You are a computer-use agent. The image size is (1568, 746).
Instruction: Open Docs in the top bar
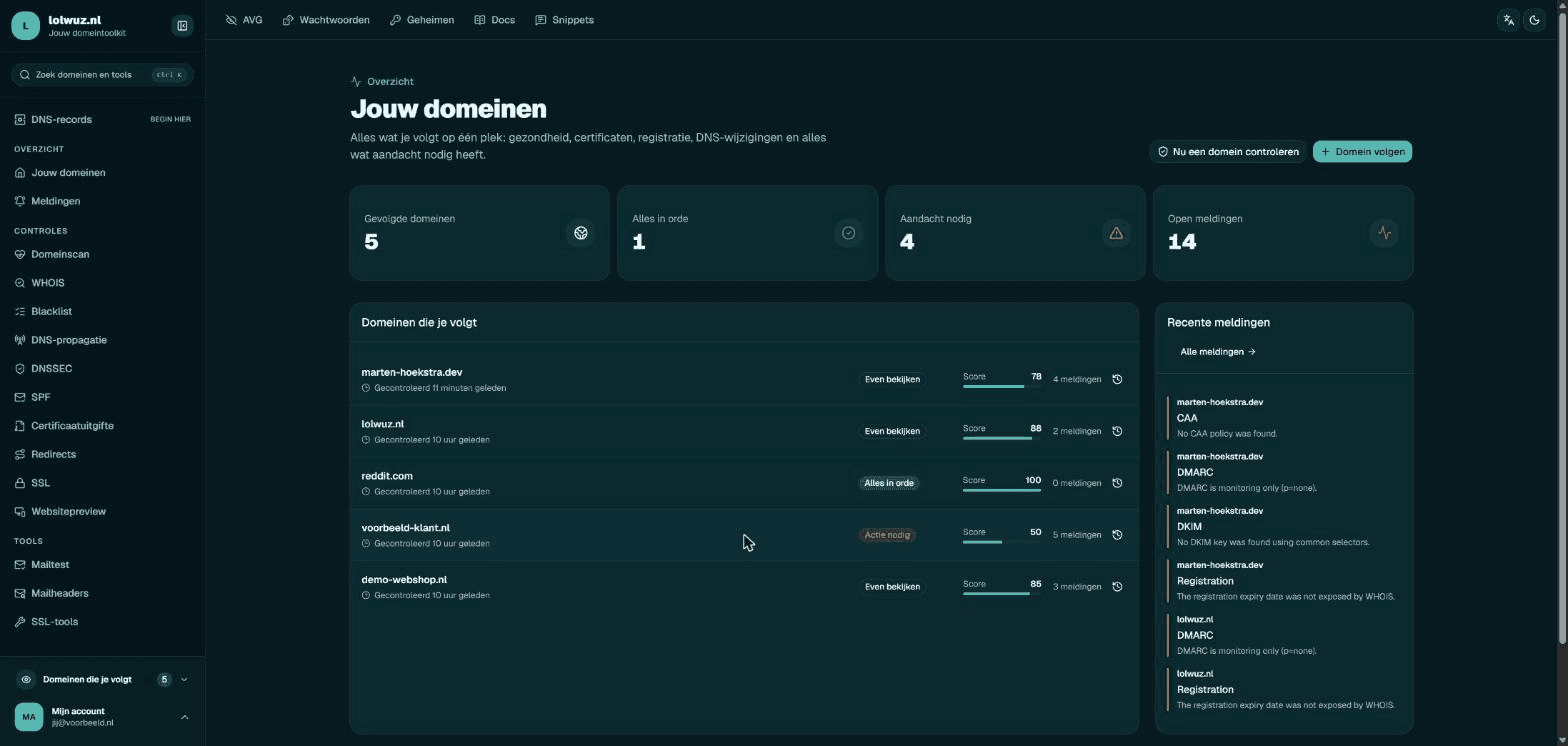pyautogui.click(x=495, y=20)
